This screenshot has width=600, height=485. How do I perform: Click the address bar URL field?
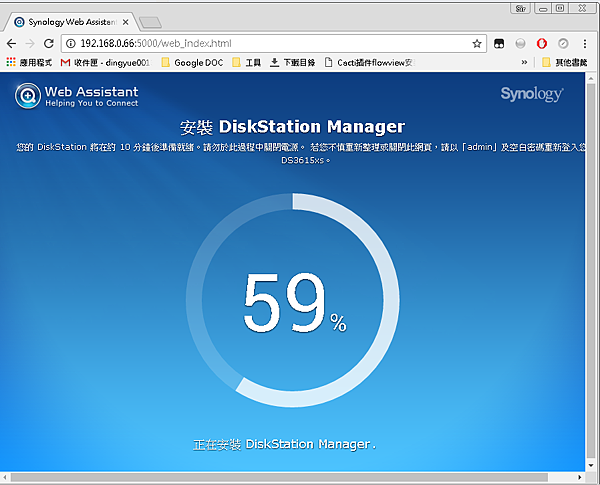pos(273,44)
